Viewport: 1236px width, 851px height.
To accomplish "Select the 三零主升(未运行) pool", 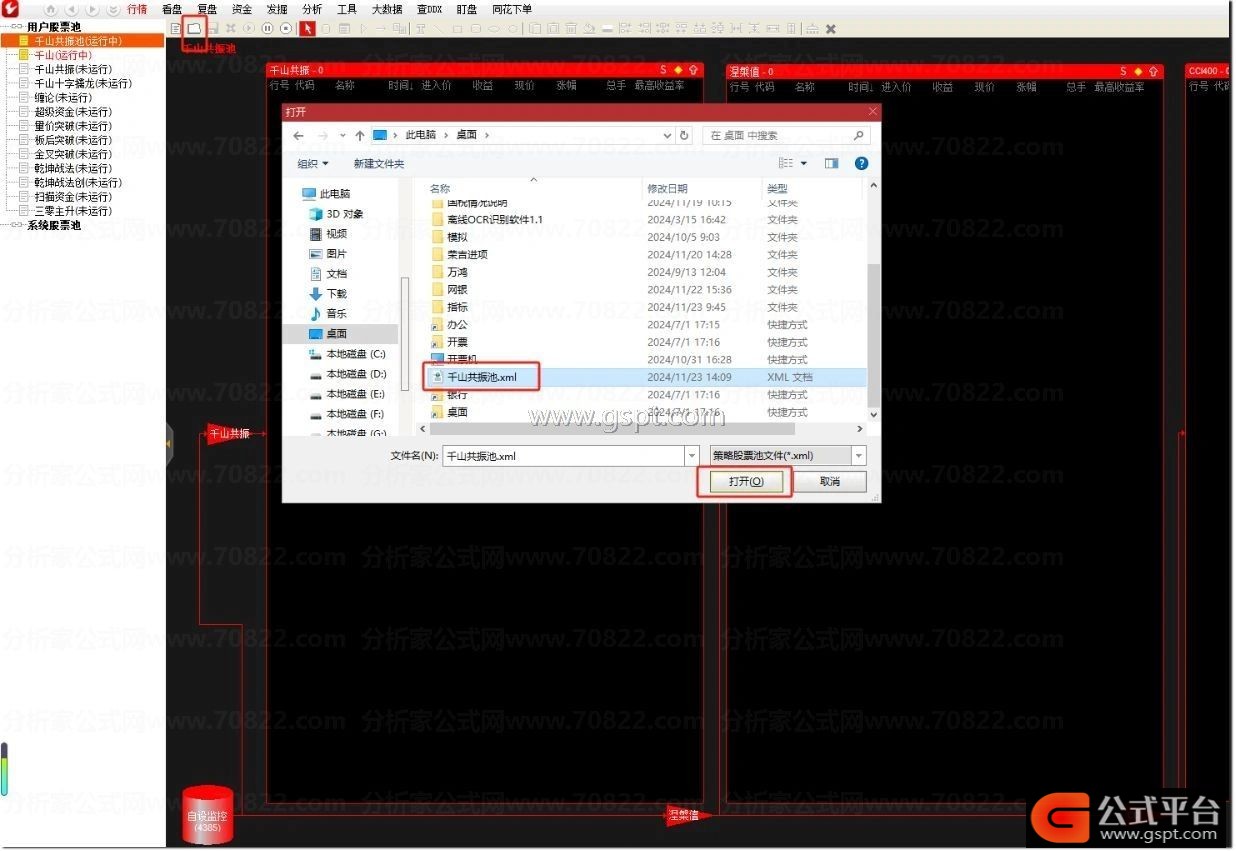I will 73,211.
